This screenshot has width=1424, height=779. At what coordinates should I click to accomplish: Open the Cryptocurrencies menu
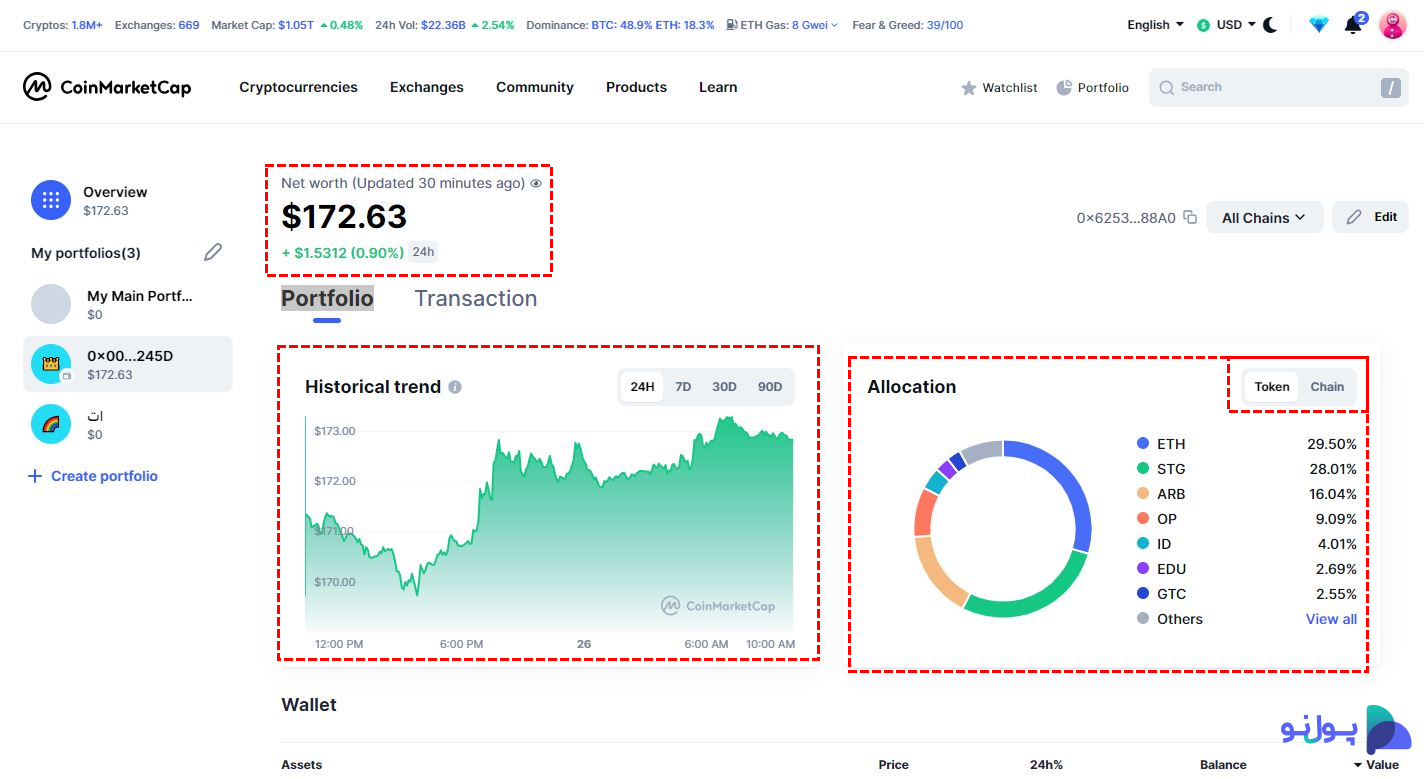pos(298,87)
